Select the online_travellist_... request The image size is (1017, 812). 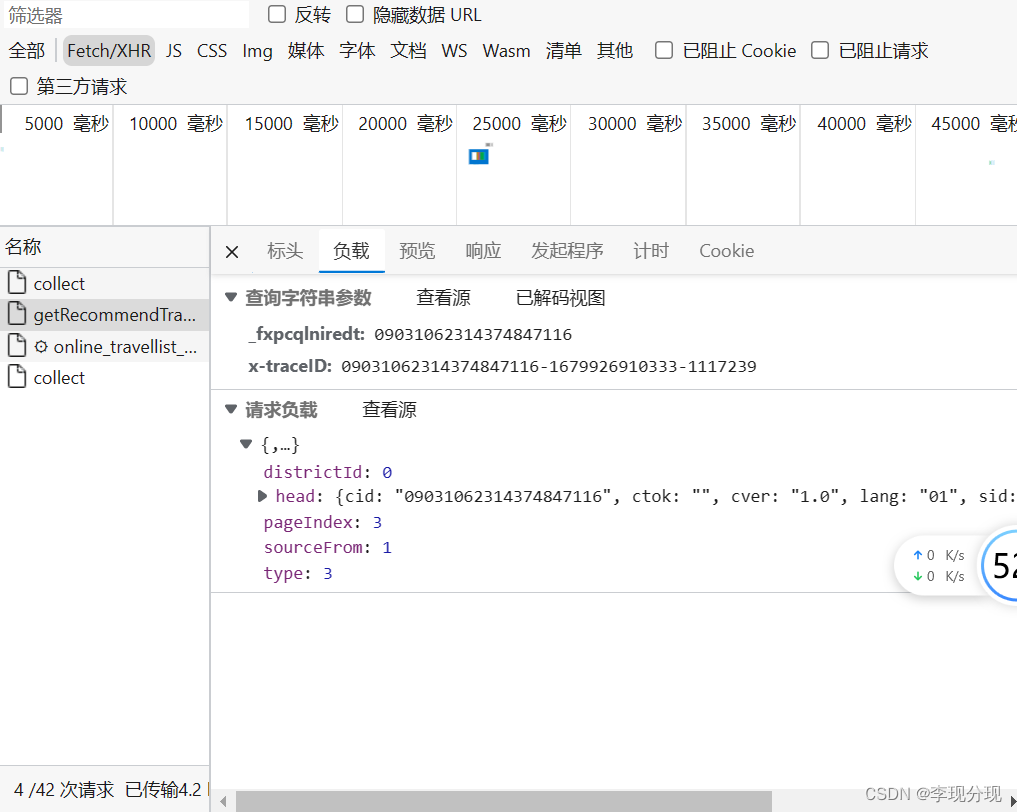(104, 346)
